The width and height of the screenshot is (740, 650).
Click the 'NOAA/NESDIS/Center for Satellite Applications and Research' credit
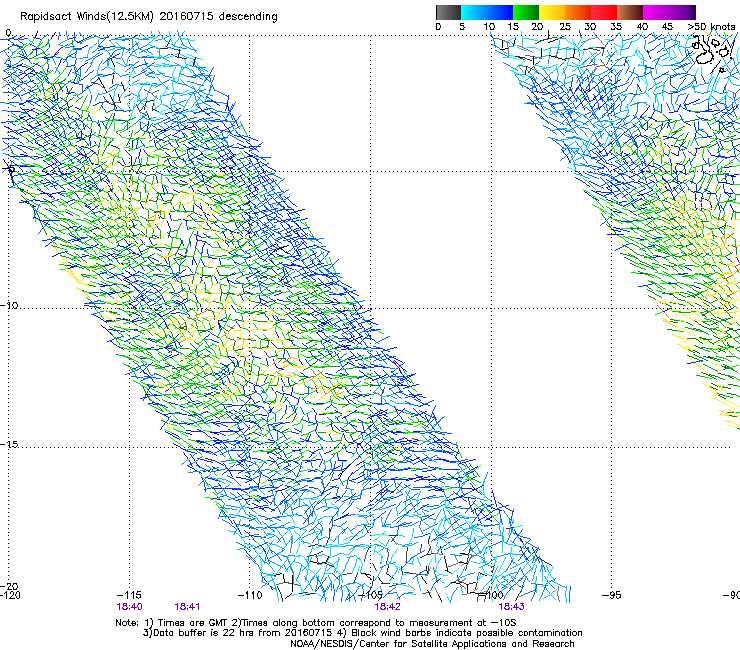point(432,644)
